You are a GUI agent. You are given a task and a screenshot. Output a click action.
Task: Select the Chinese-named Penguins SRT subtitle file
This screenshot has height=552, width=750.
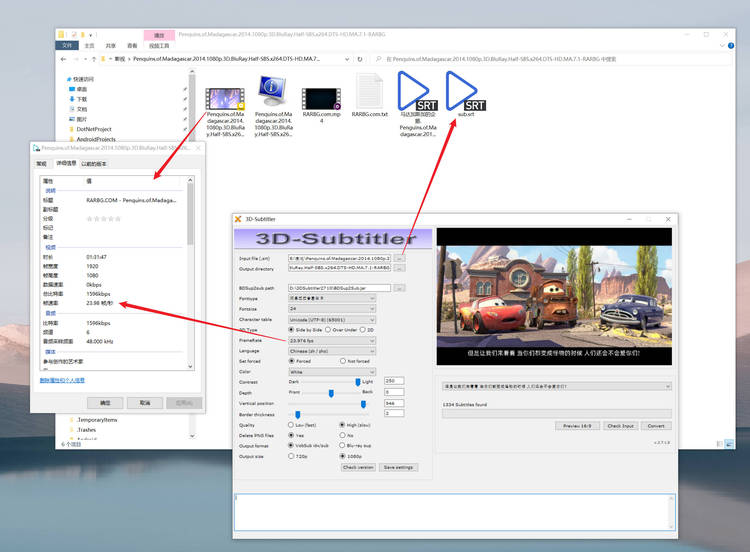pyautogui.click(x=418, y=91)
